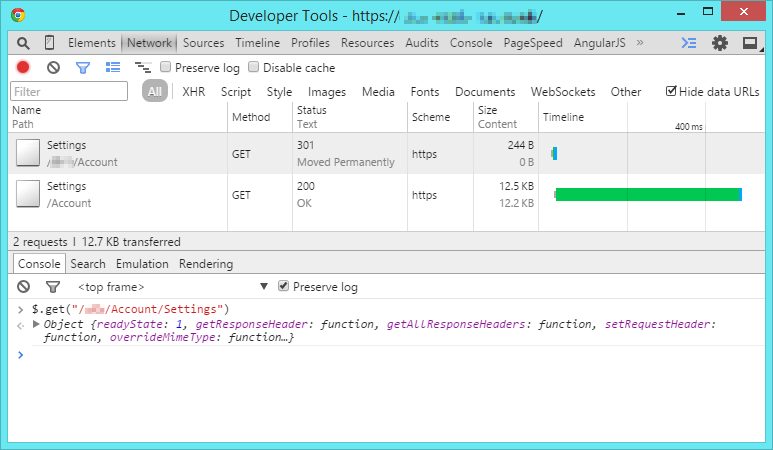The width and height of the screenshot is (773, 450).
Task: Select the Settings request with 200 OK
Action: [x=386, y=194]
